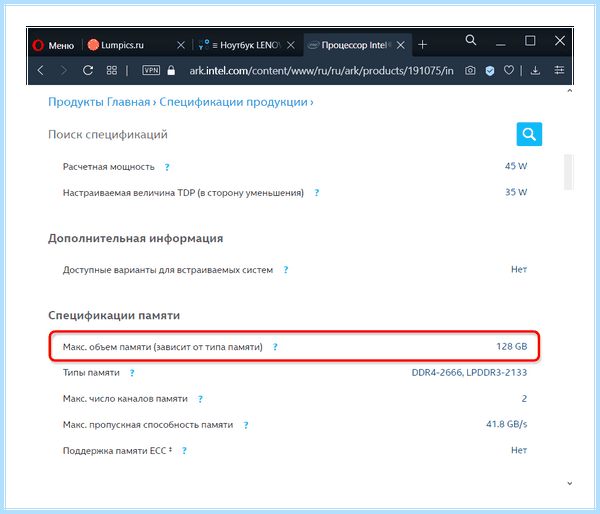Viewport: 600px width, 514px height.
Task: Click the tab search magnifier icon
Action: tap(471, 40)
